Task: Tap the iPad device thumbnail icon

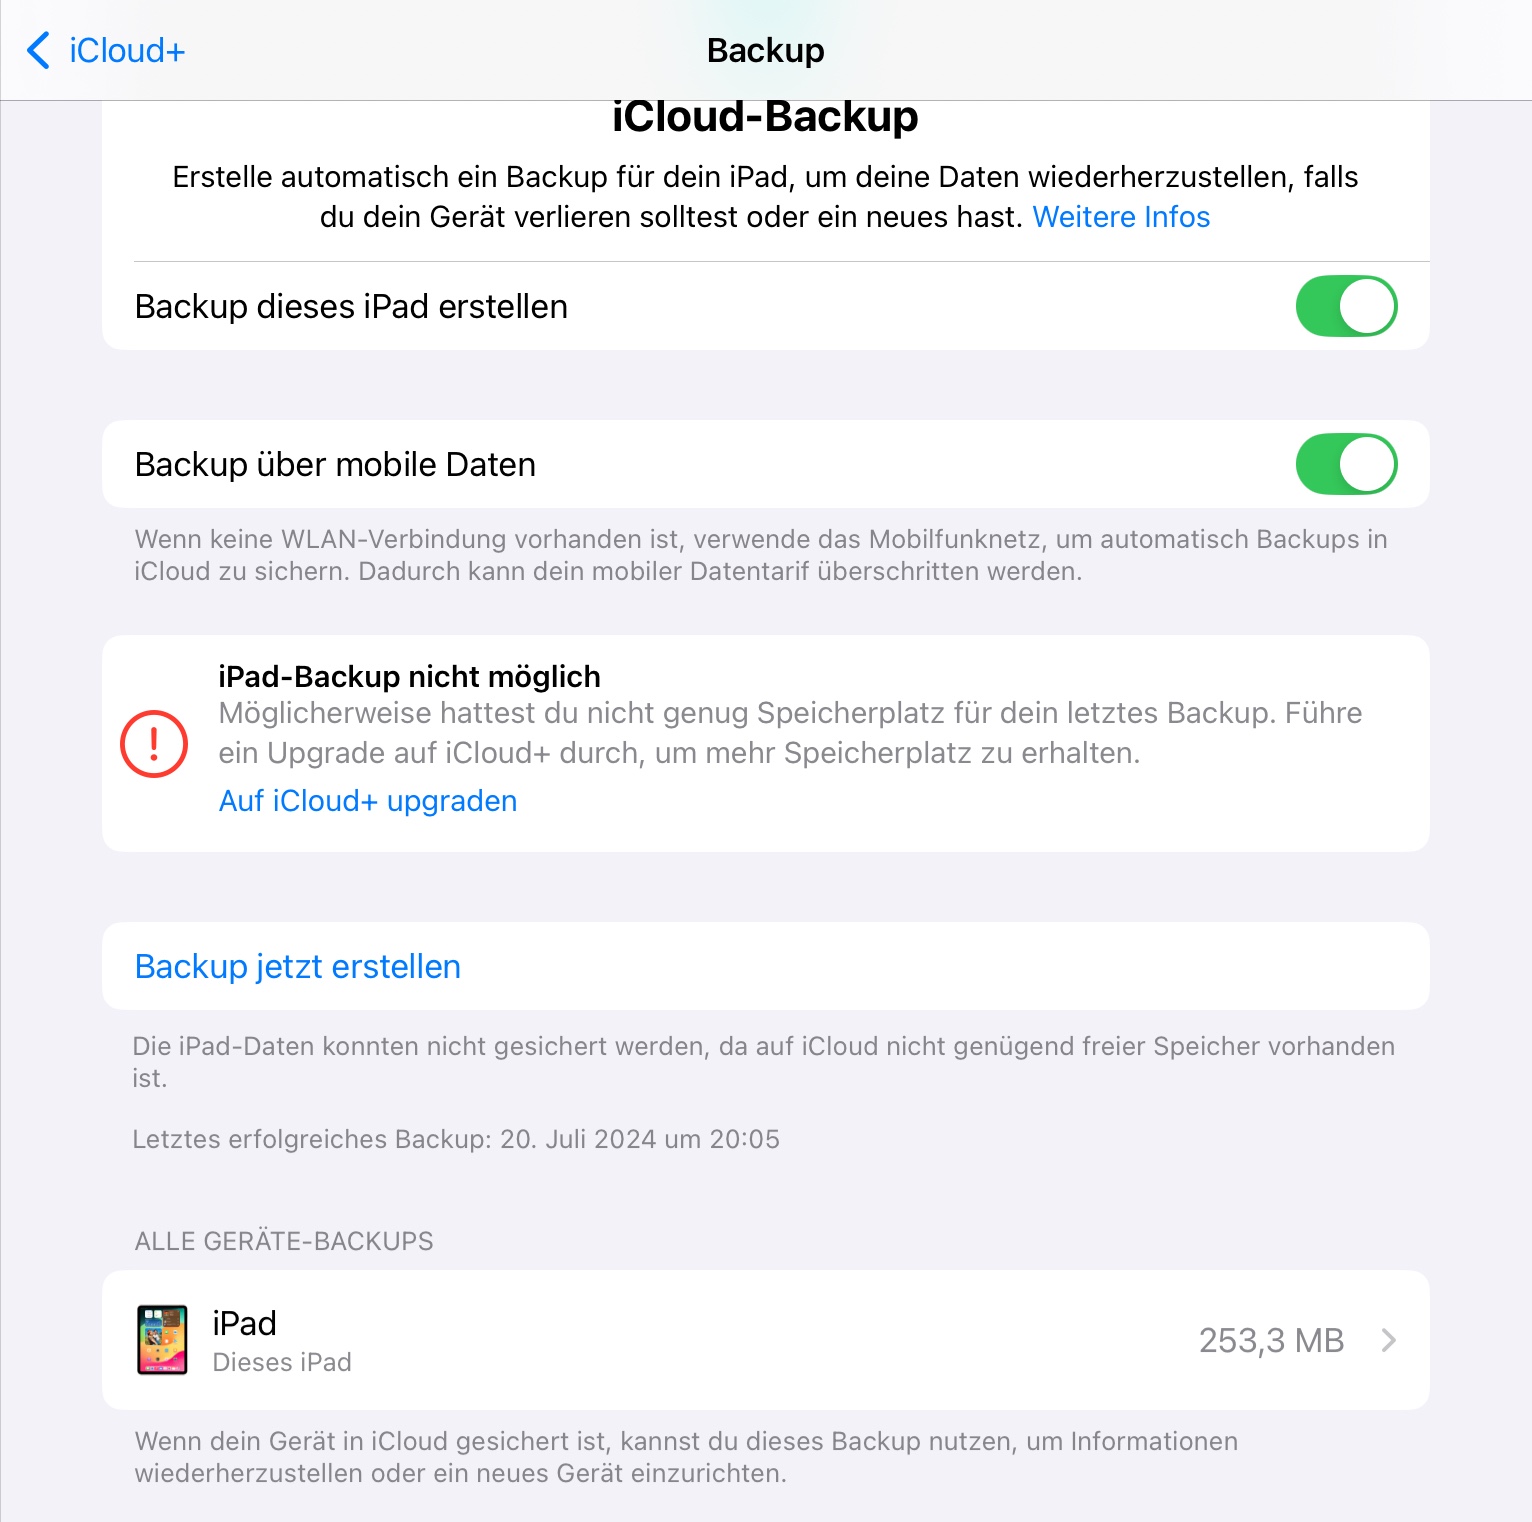Action: point(162,1340)
